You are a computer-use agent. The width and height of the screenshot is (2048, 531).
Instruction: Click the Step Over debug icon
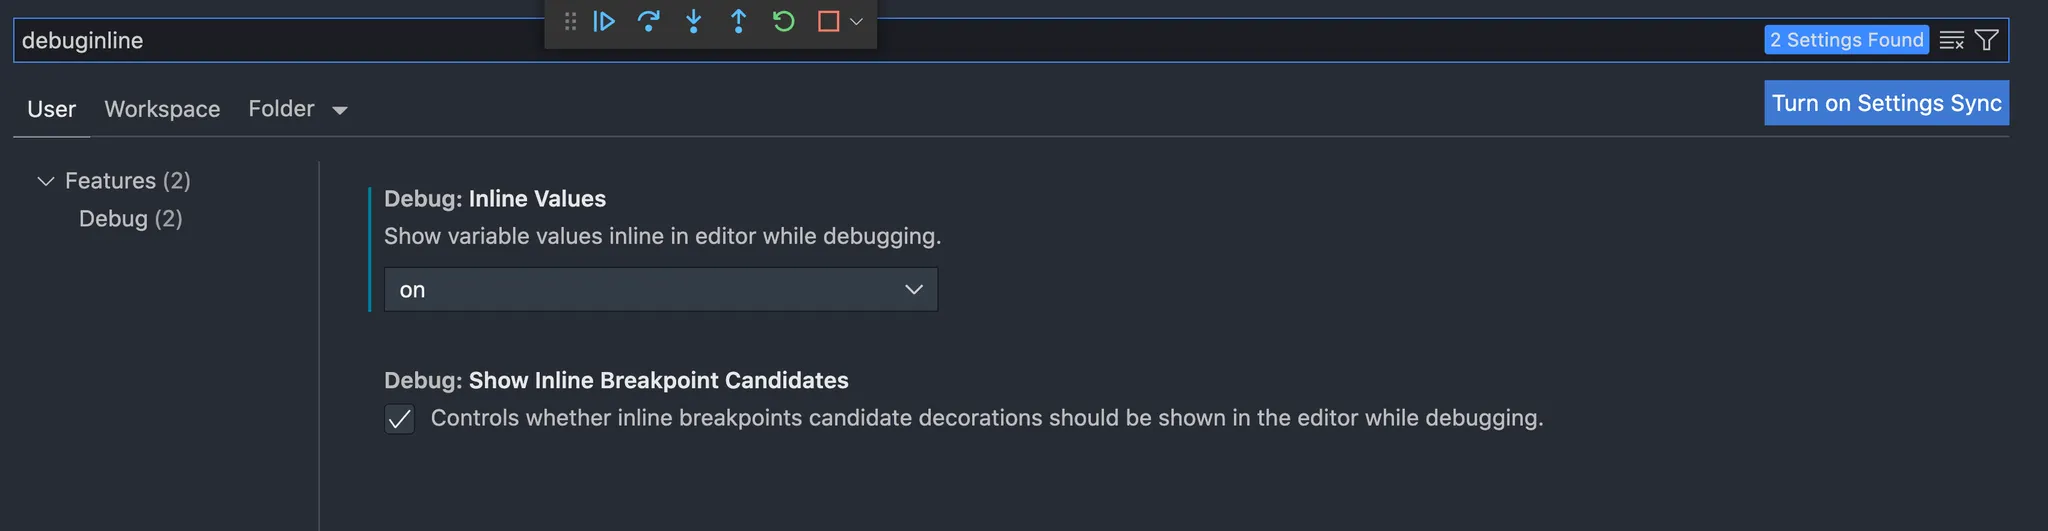click(x=648, y=21)
